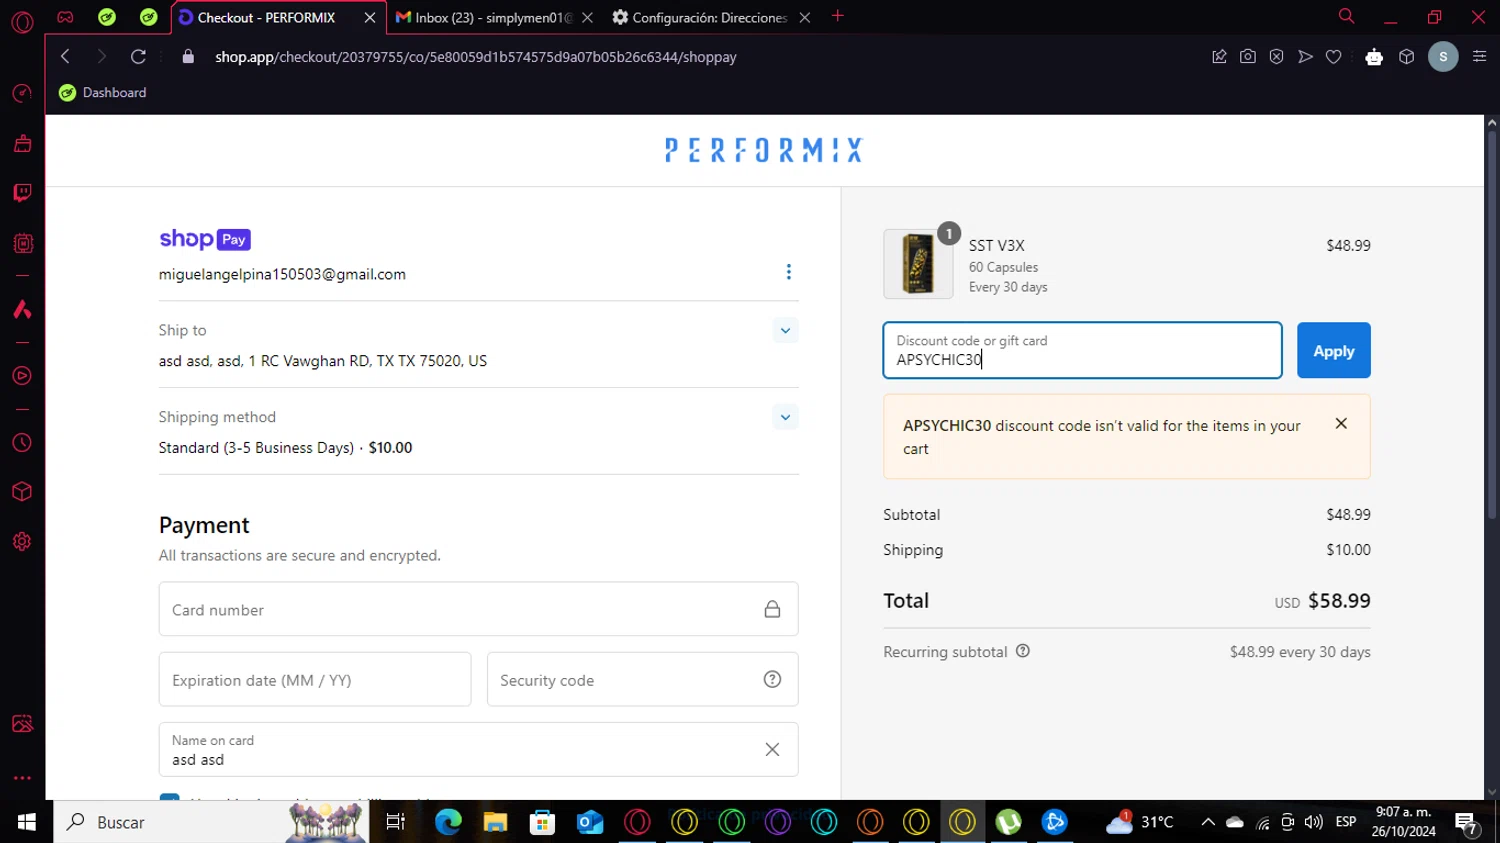Open File Explorer from the taskbar
Screen dimensions: 1500x843
click(495, 822)
